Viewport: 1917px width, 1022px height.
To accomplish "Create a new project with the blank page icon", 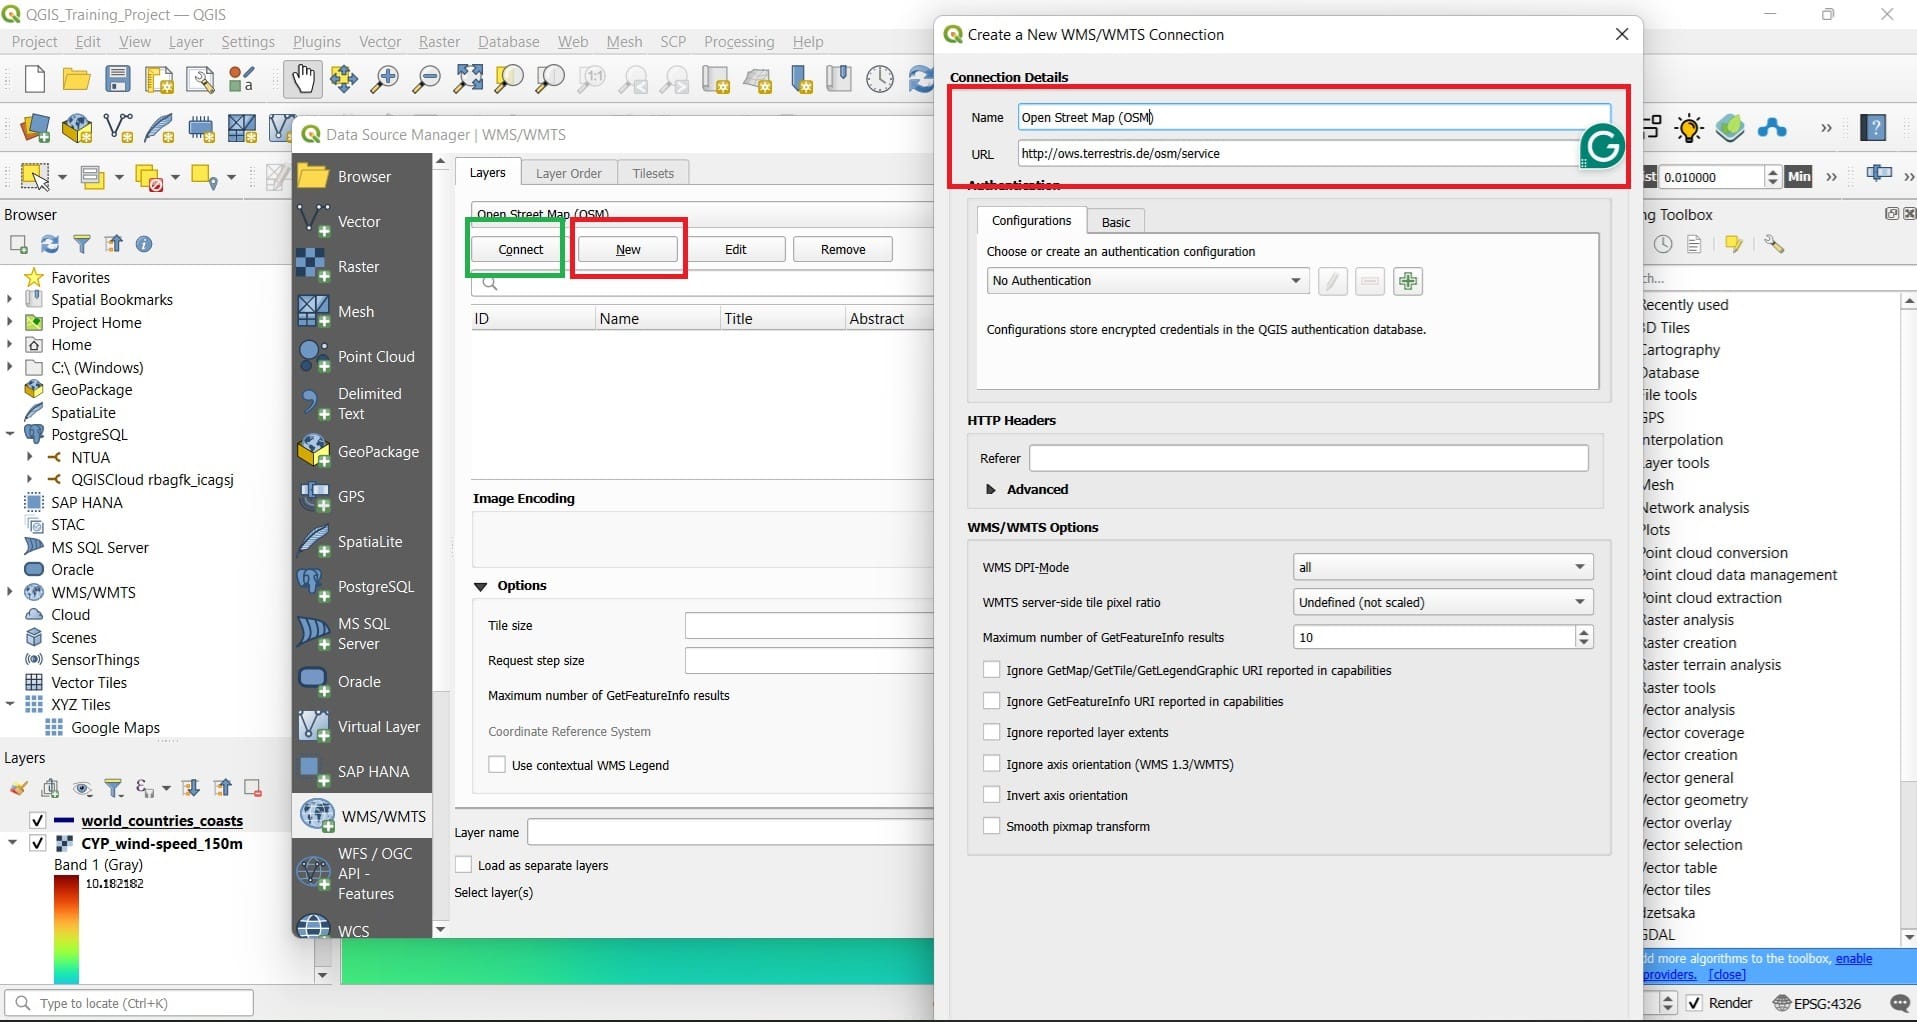I will click(34, 79).
